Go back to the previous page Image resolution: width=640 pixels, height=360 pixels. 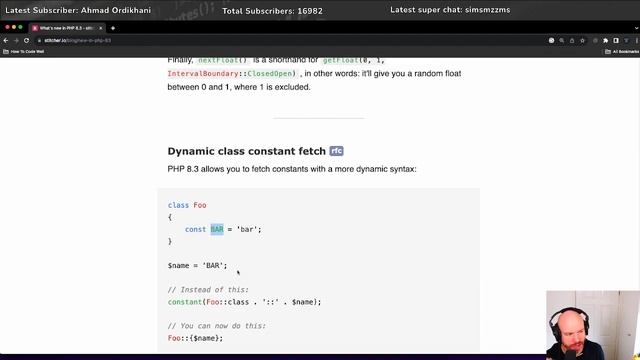(x=6, y=40)
